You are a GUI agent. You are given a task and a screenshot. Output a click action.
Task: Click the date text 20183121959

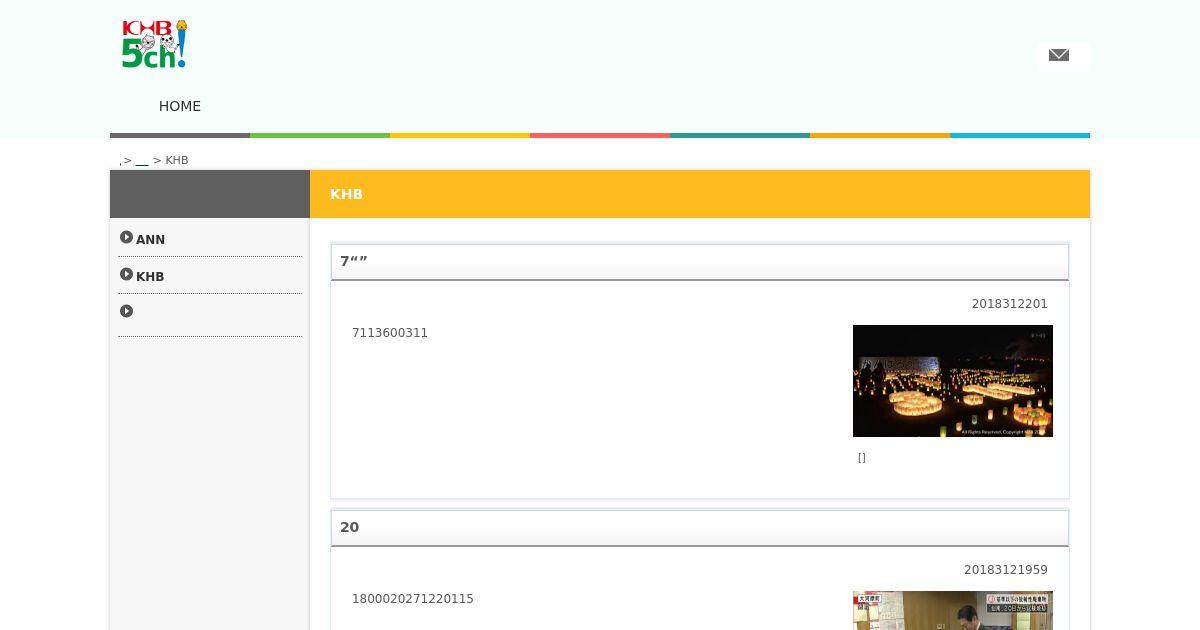pos(1006,570)
